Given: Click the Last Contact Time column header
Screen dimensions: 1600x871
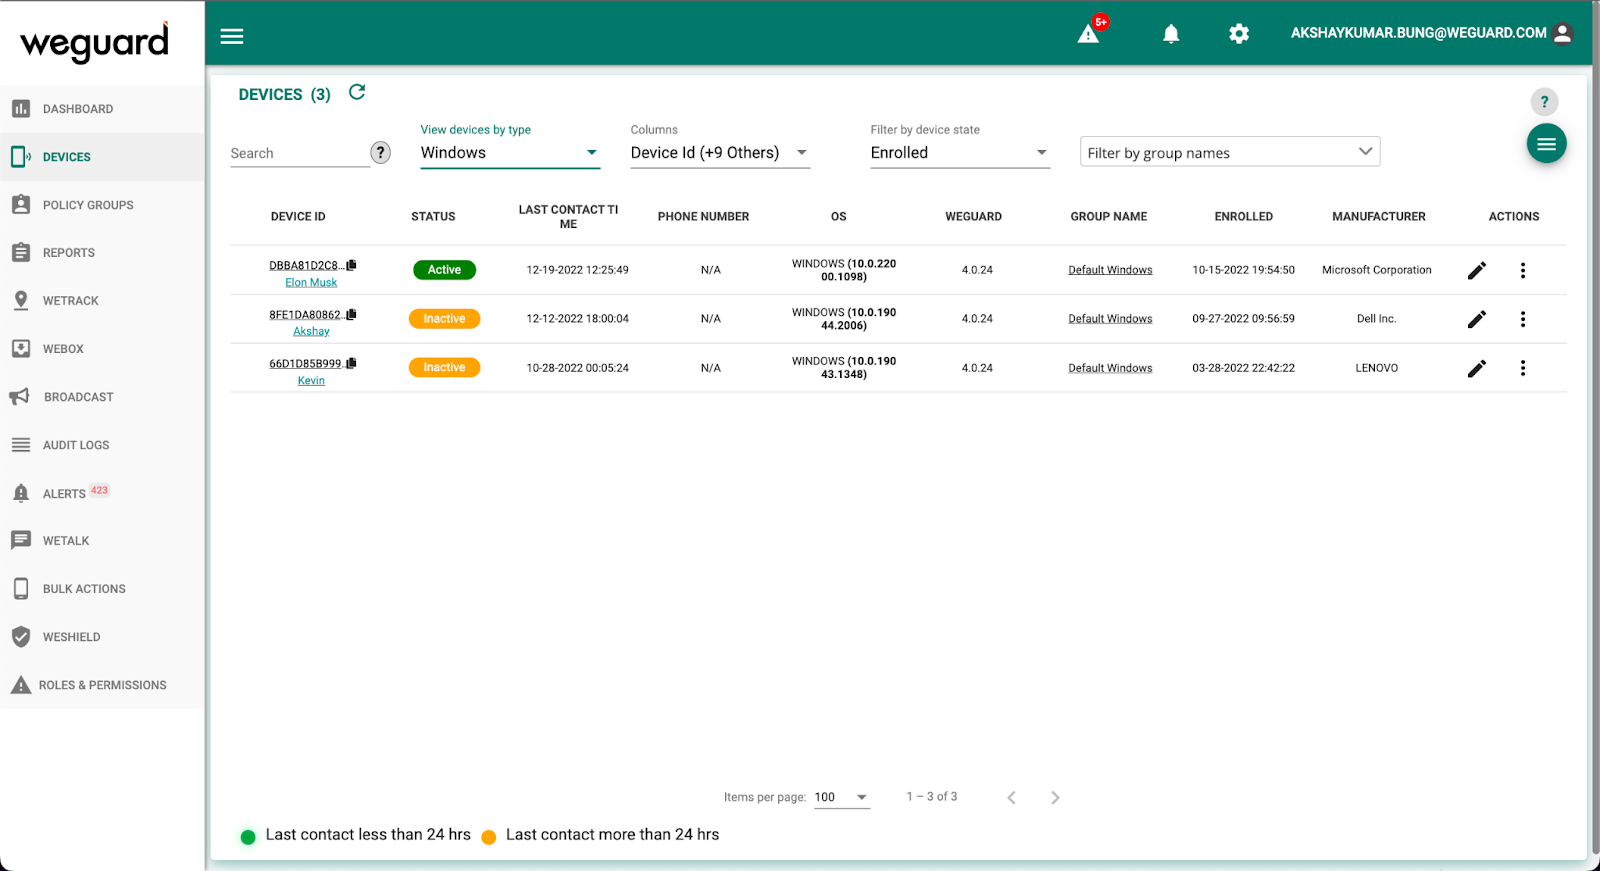Looking at the screenshot, I should (568, 217).
